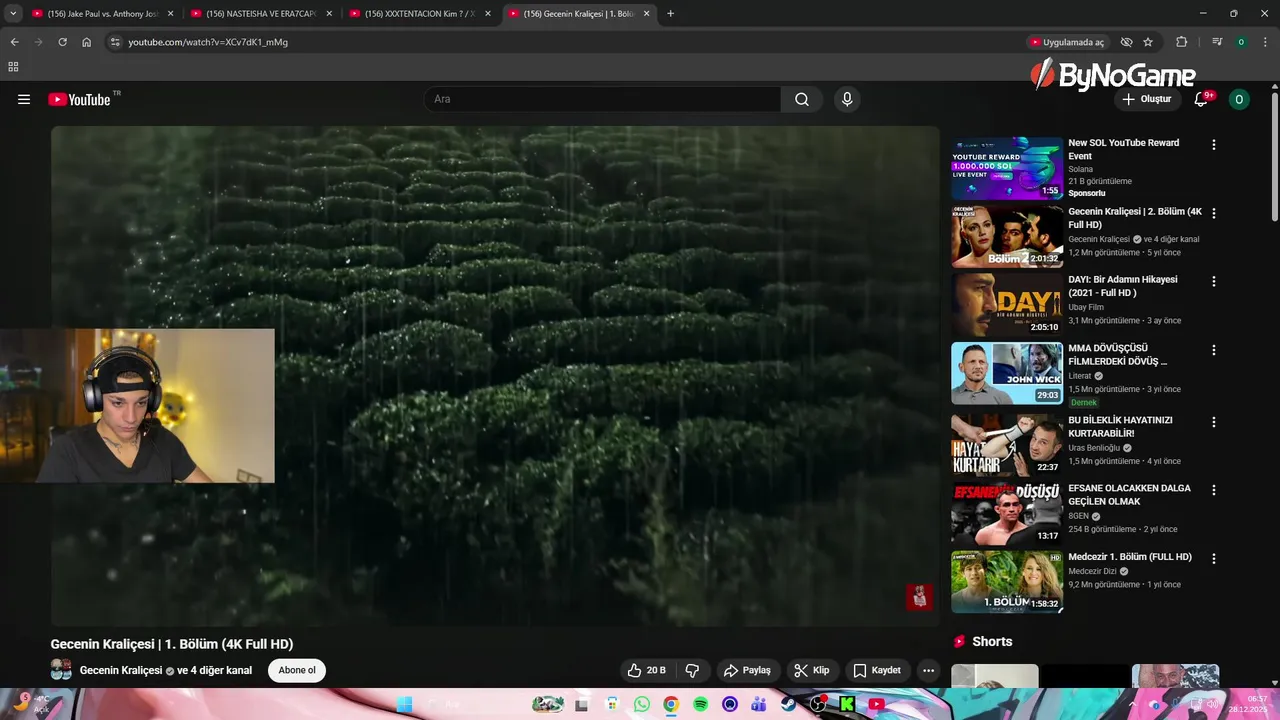Close the Jake Paul vs. Anthony tab
The image size is (1280, 720).
click(170, 14)
